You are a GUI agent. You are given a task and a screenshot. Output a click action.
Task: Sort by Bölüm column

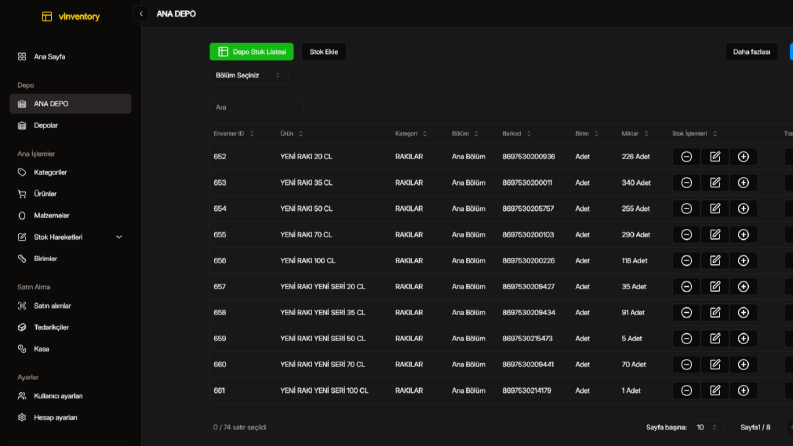[x=465, y=133]
